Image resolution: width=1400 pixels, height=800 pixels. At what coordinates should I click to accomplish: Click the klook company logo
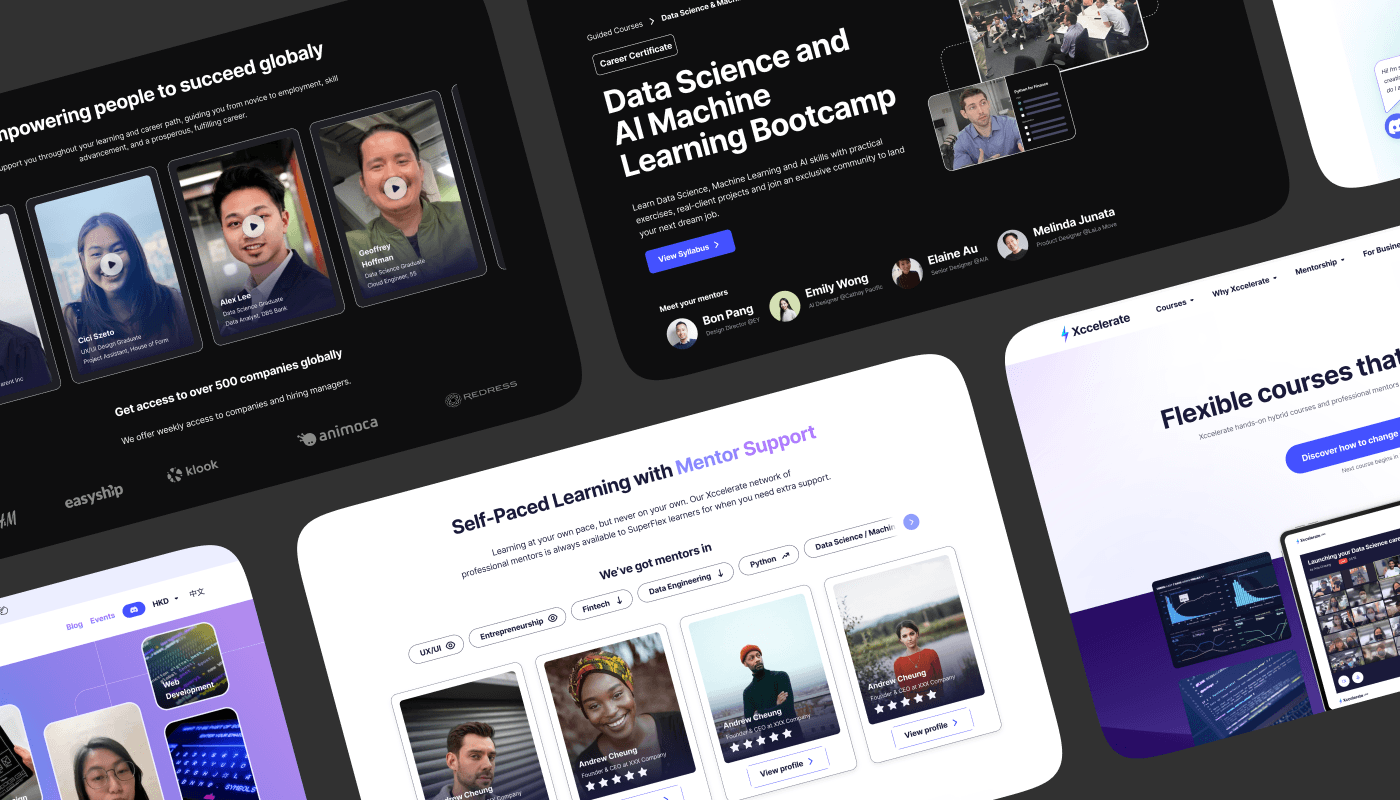point(192,470)
